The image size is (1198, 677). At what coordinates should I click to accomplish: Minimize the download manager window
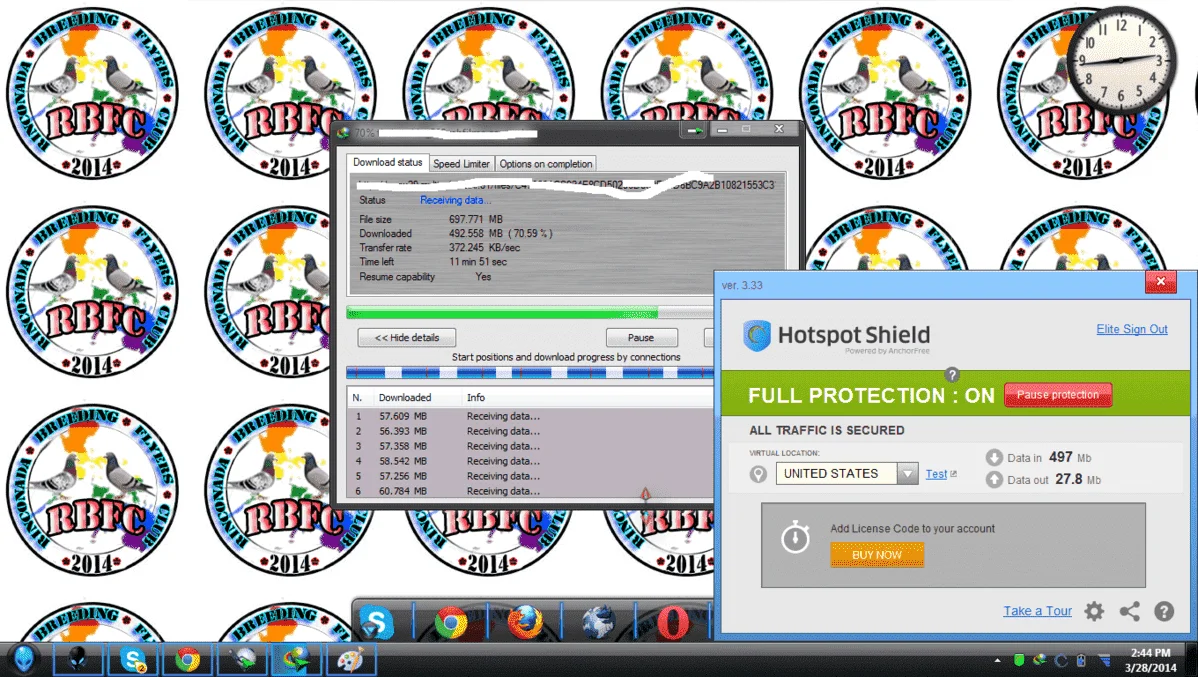[x=722, y=130]
